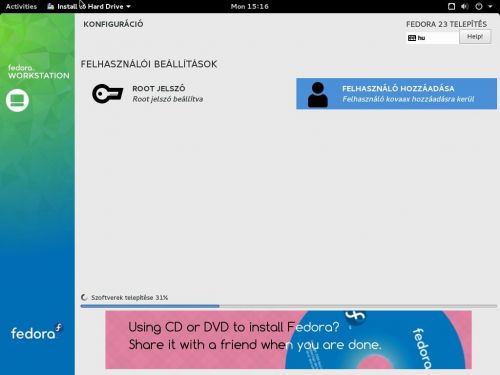Click the Szoftverek telepítése 31% status text
Screen dimensions: 500x375
click(x=130, y=297)
